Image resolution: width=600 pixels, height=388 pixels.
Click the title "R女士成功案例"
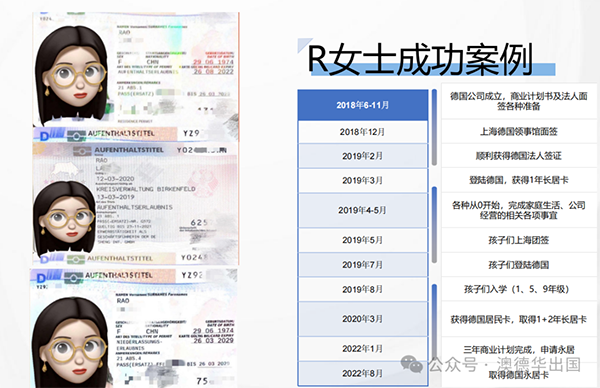(x=420, y=59)
